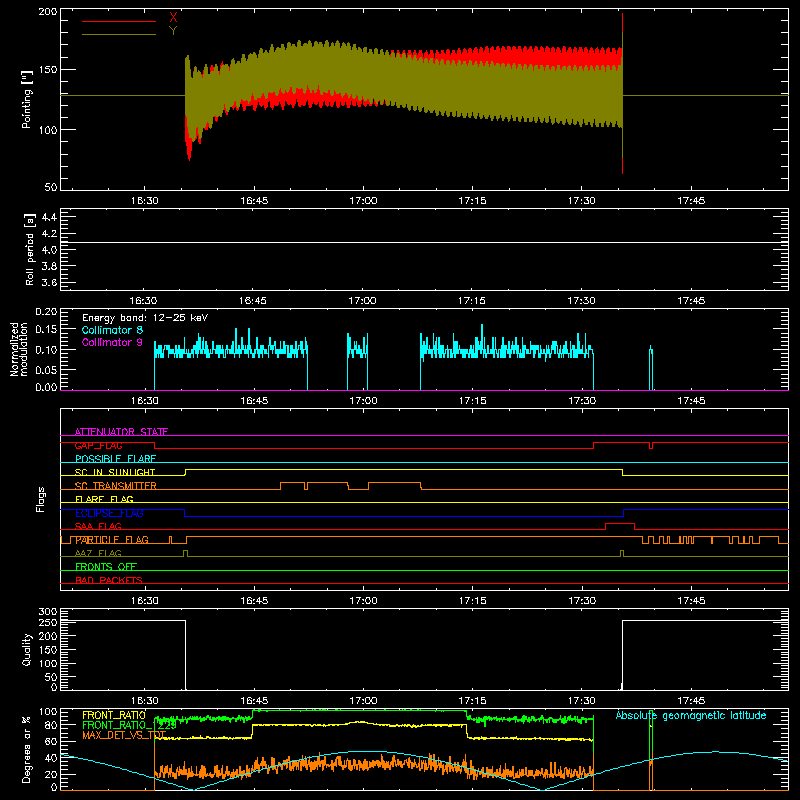This screenshot has height=800, width=800.
Task: Click the 'Degrees or %' axis title
Action: pos(27,750)
